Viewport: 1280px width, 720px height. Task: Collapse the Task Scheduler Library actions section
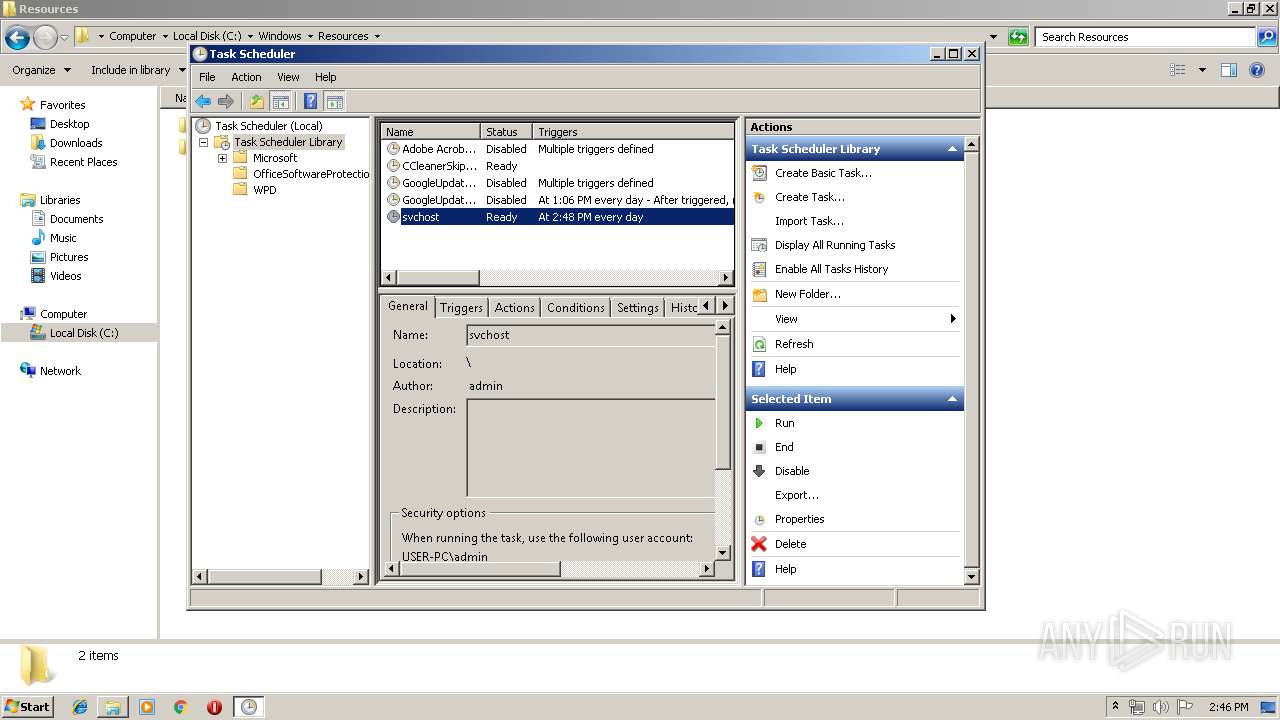tap(952, 149)
